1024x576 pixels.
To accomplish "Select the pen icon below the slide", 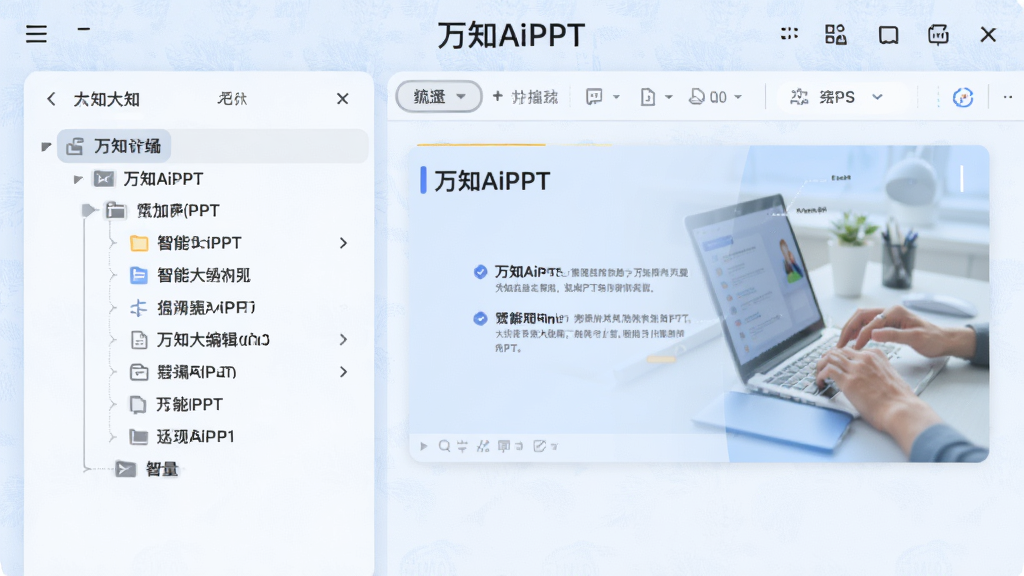I will point(483,446).
